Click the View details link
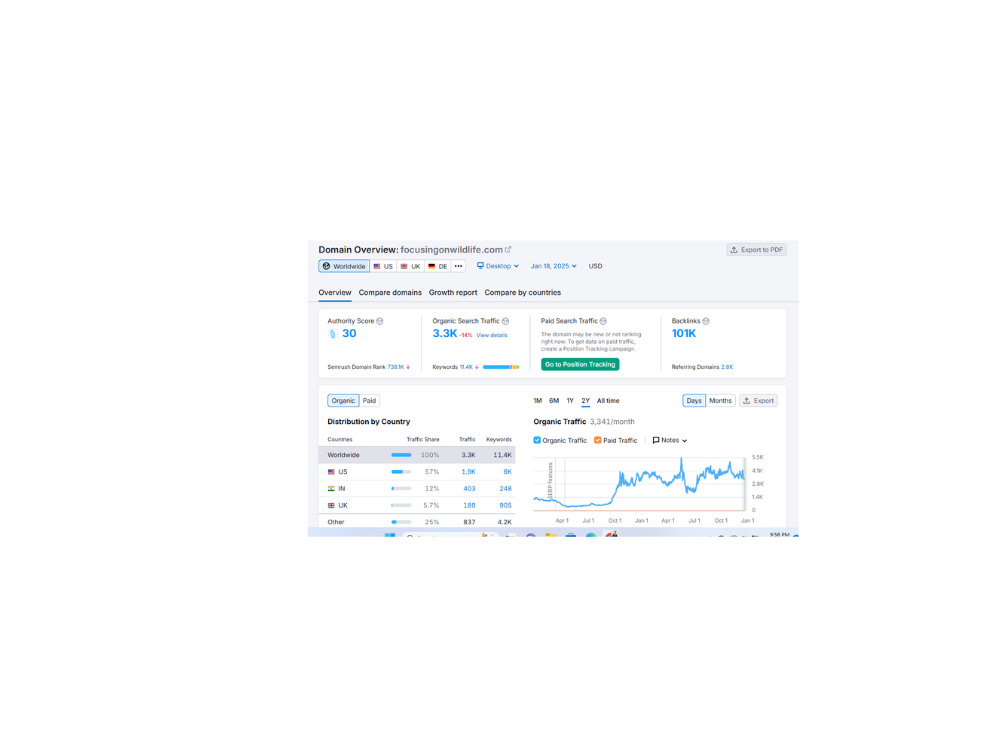 click(492, 335)
